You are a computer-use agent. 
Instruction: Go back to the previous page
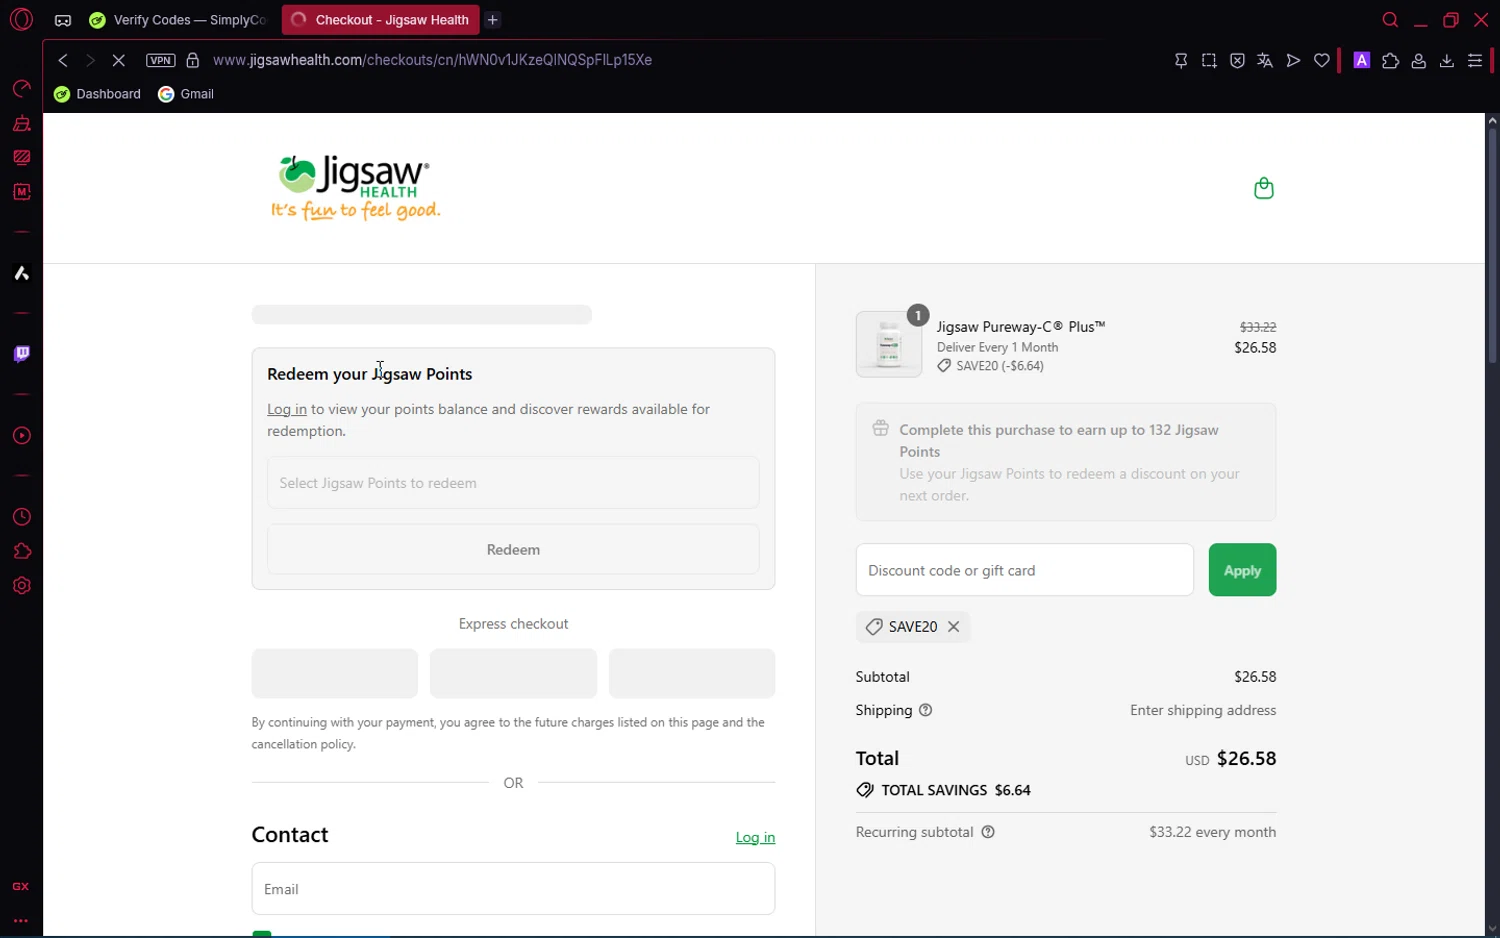click(x=63, y=60)
